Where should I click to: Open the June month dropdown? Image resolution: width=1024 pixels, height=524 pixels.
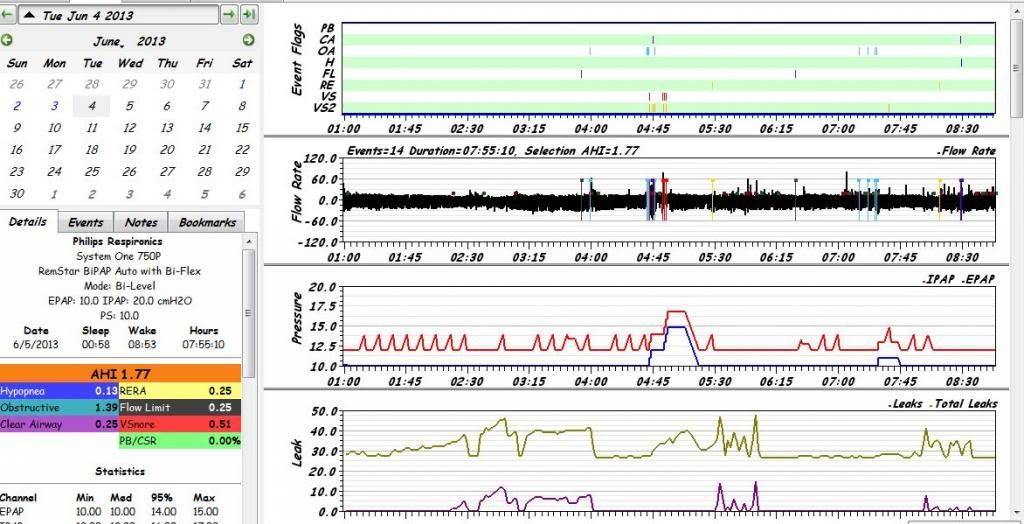click(110, 41)
